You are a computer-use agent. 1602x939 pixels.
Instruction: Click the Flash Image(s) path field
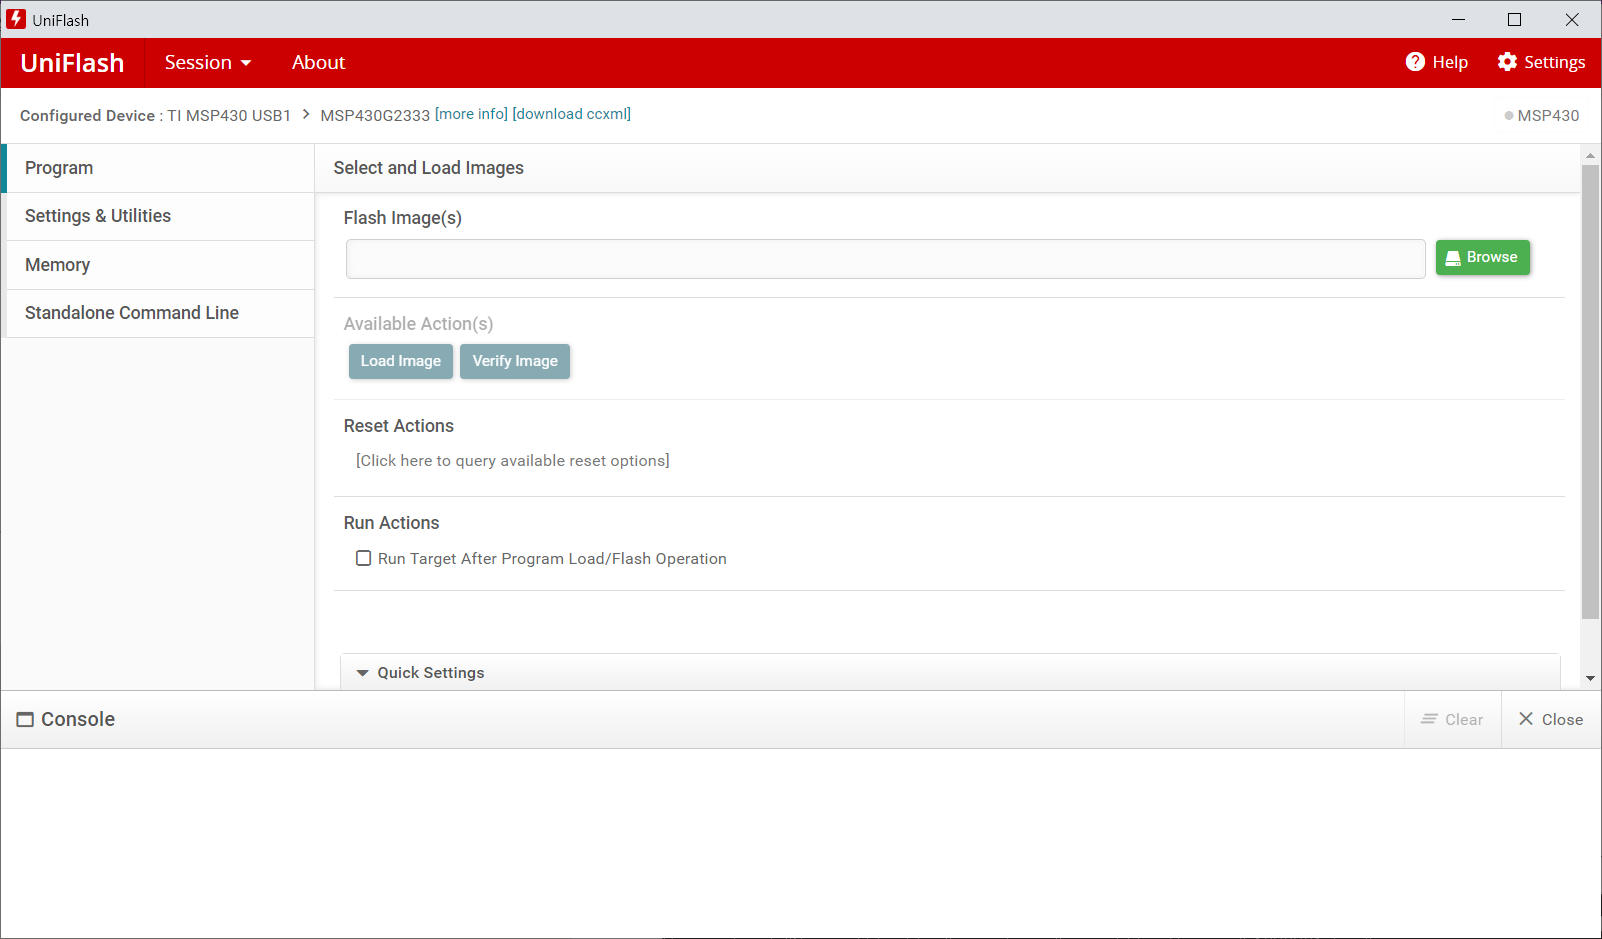click(885, 258)
